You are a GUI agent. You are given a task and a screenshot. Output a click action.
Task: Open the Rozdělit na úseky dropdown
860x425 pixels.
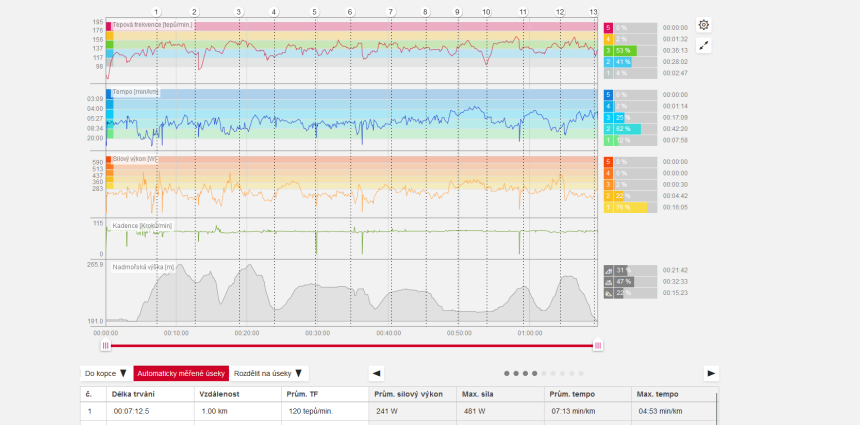[269, 373]
